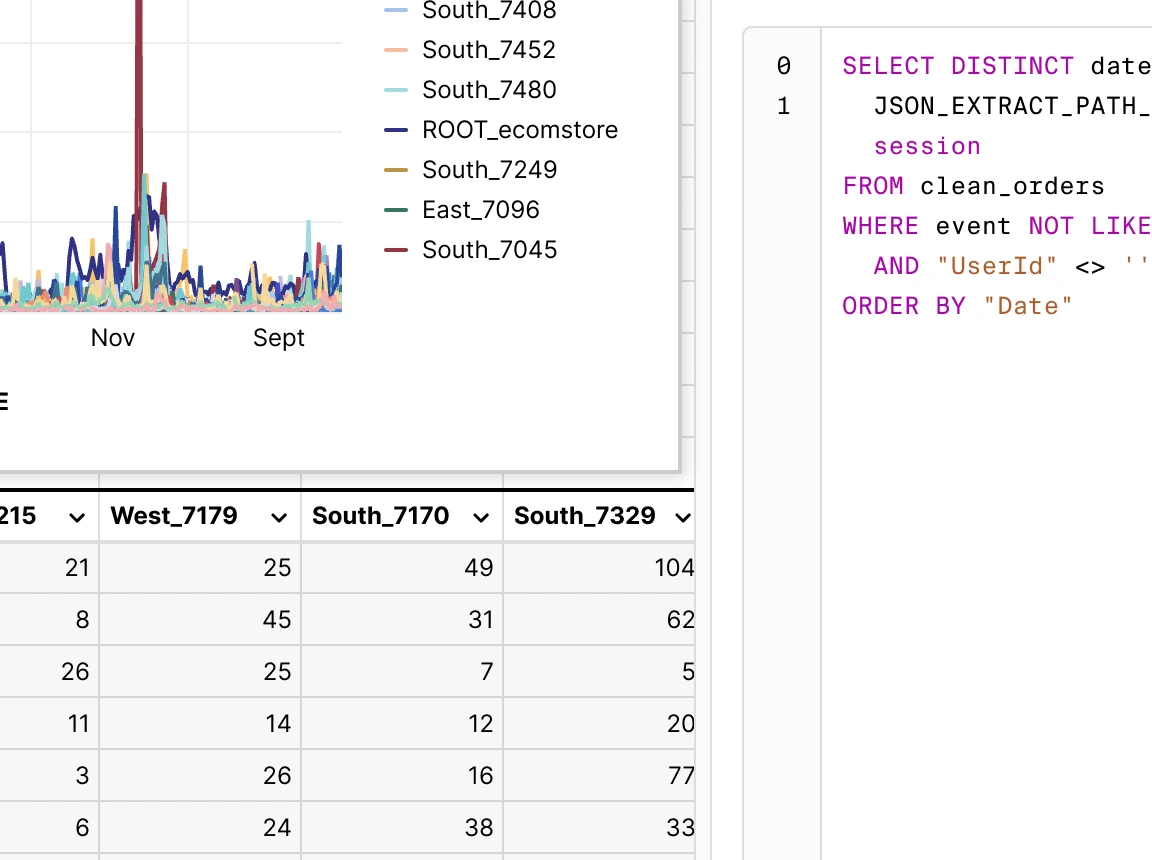Click line number 0 in SQL editor
The height and width of the screenshot is (860, 1152).
(x=783, y=66)
